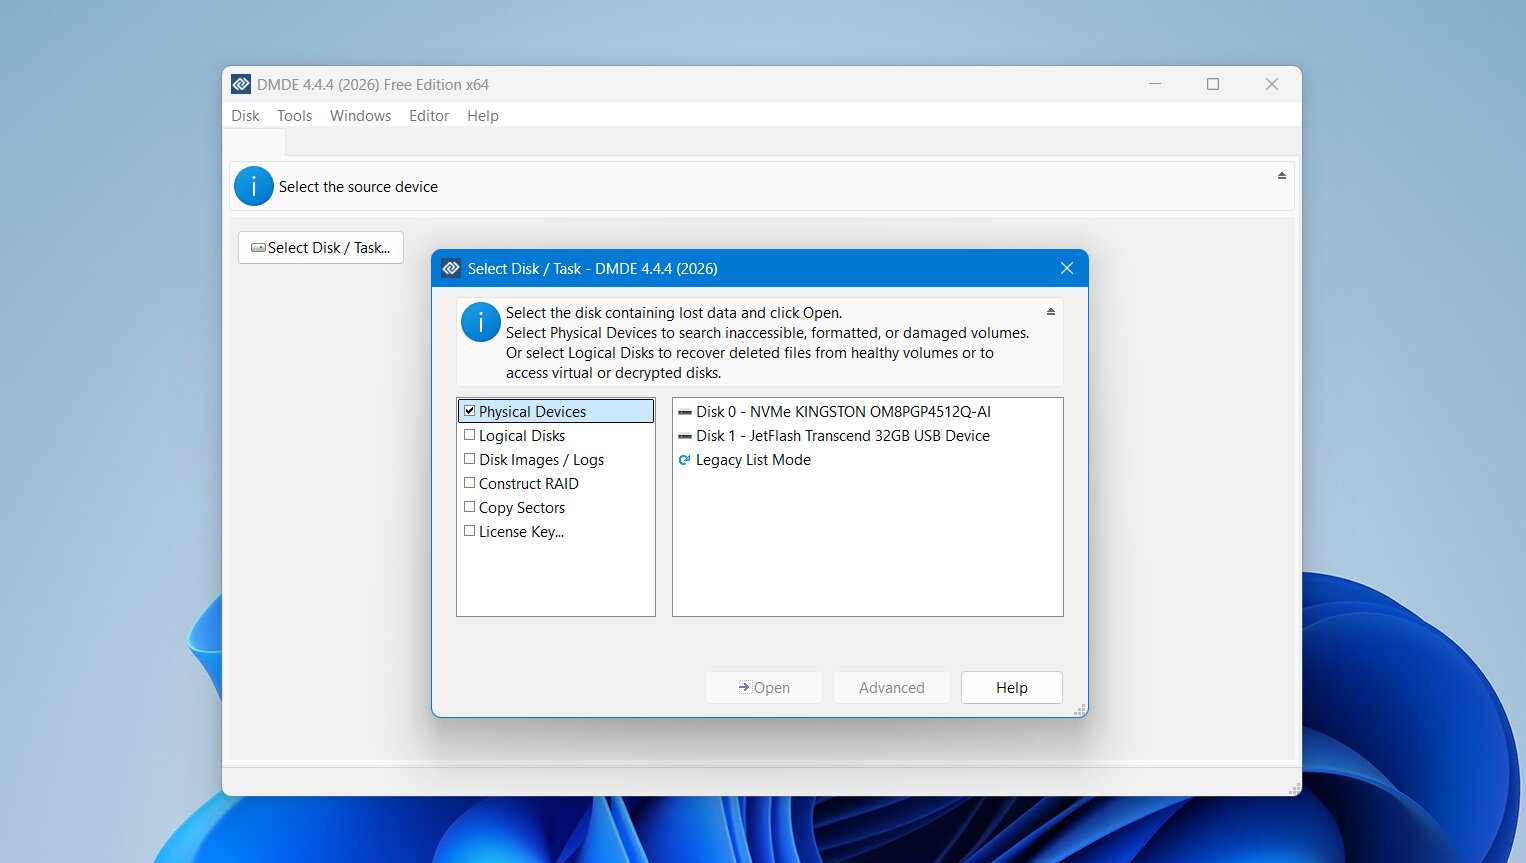This screenshot has height=863, width=1526.
Task: Minimize the DMDE main window
Action: (x=1155, y=84)
